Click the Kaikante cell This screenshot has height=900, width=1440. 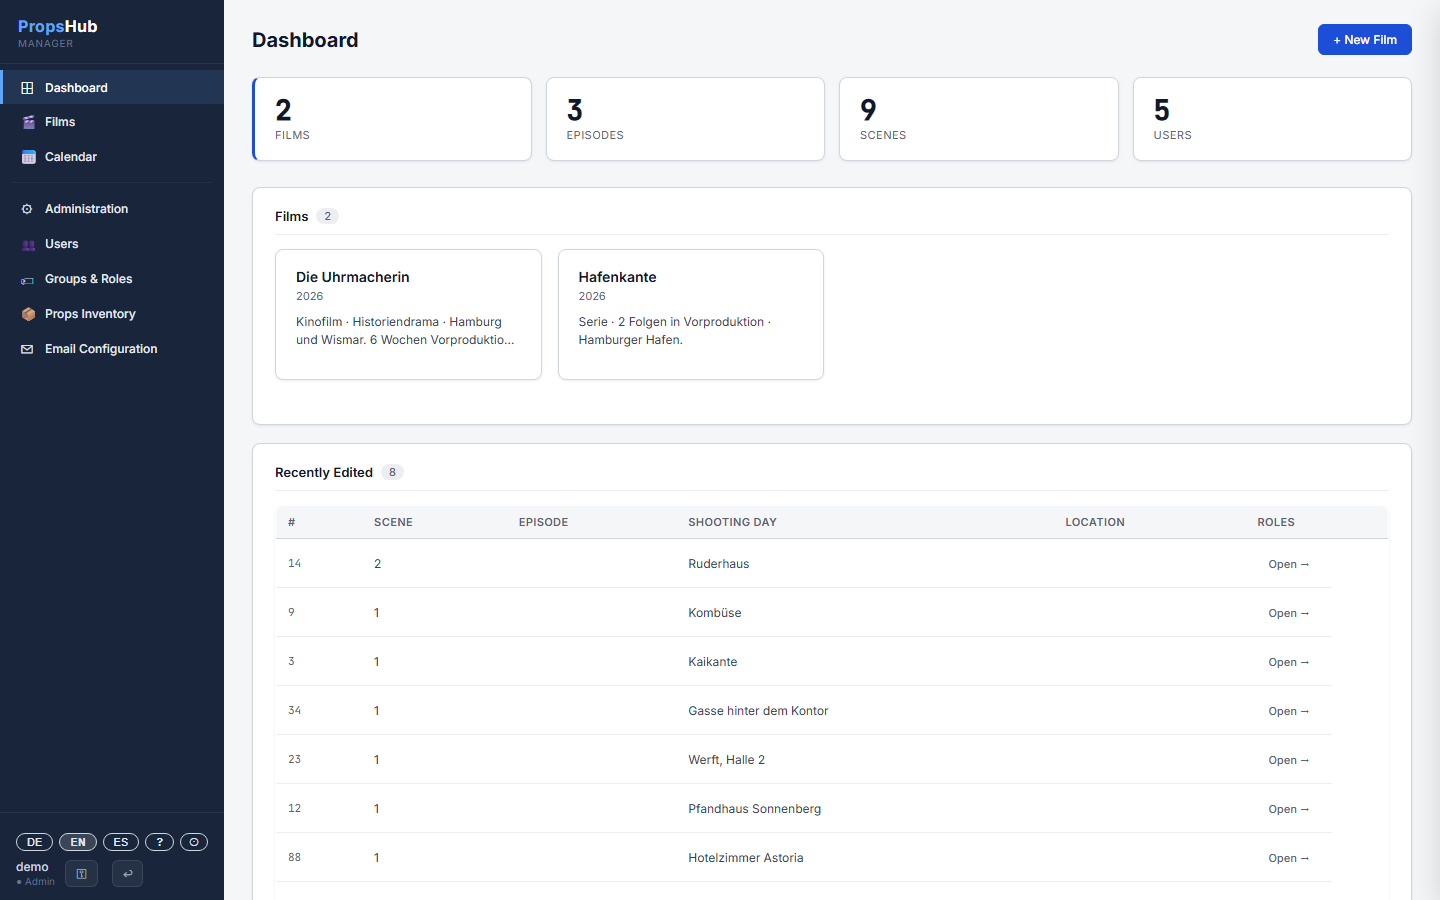point(712,662)
